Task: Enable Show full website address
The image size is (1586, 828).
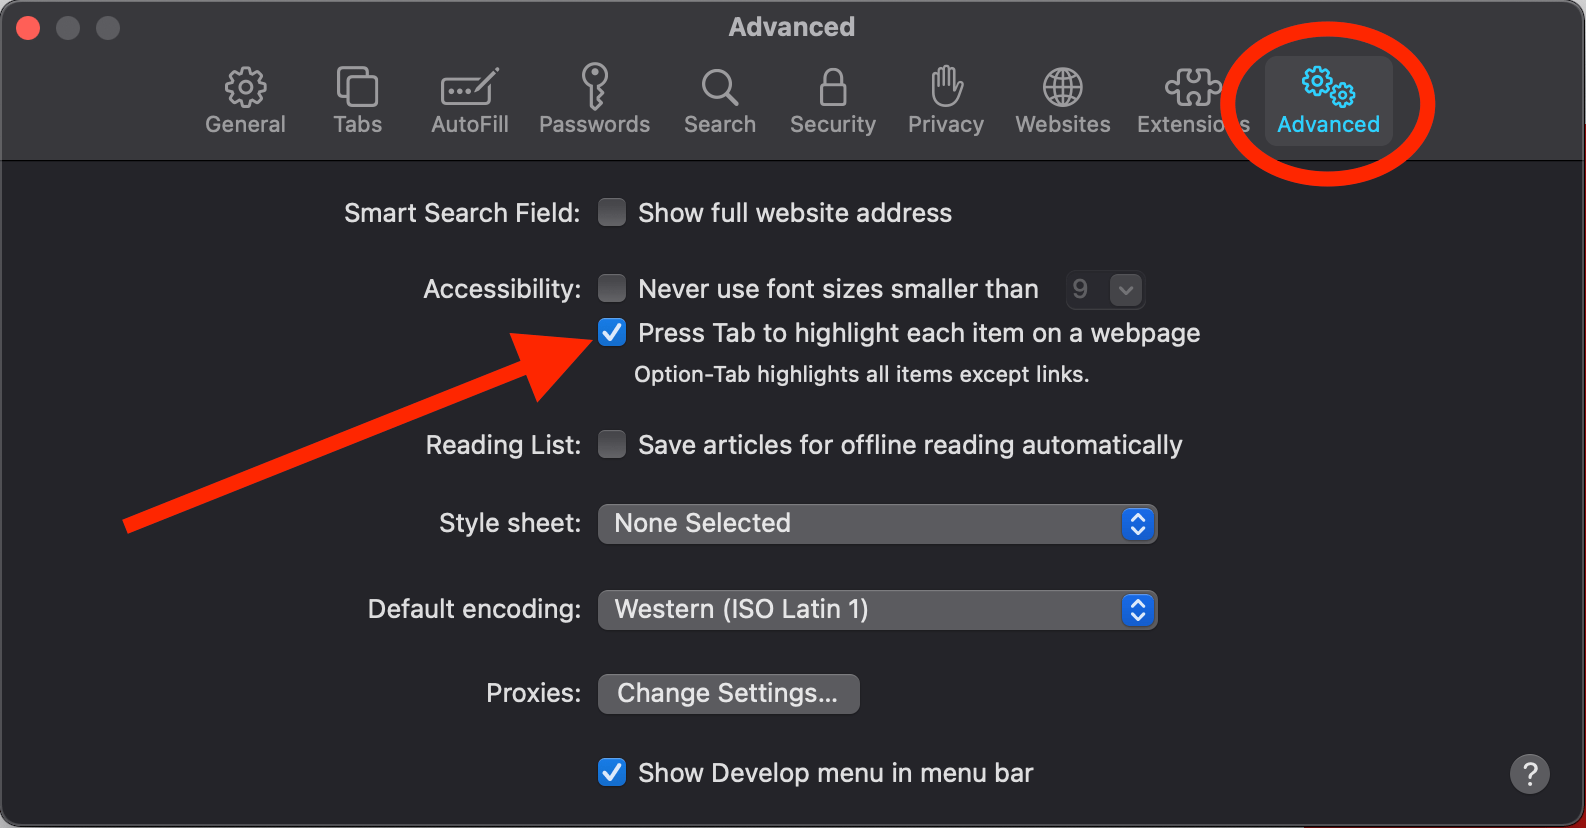Action: (612, 213)
